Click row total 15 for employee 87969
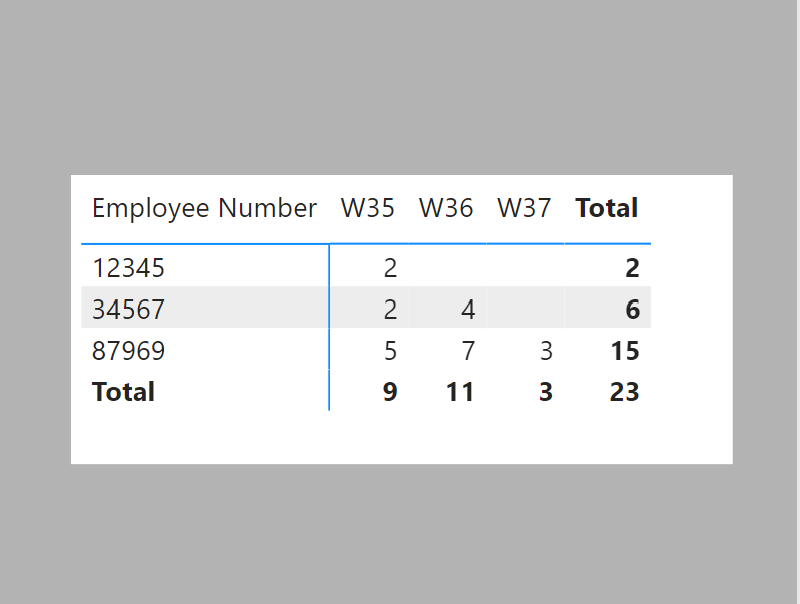This screenshot has height=604, width=800. click(625, 351)
